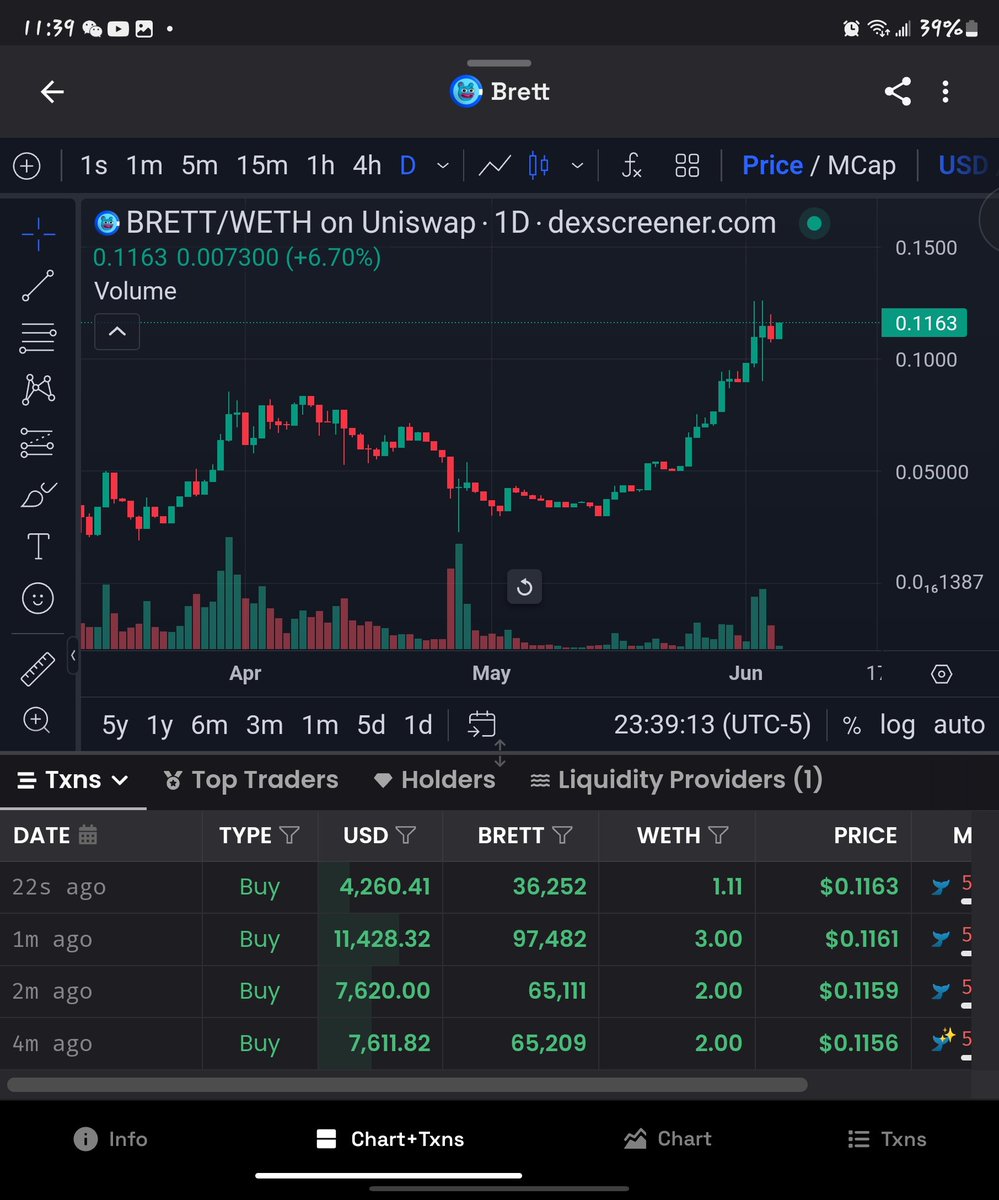Toggle log scale on the price axis
Viewport: 999px width, 1200px height.
pos(897,725)
